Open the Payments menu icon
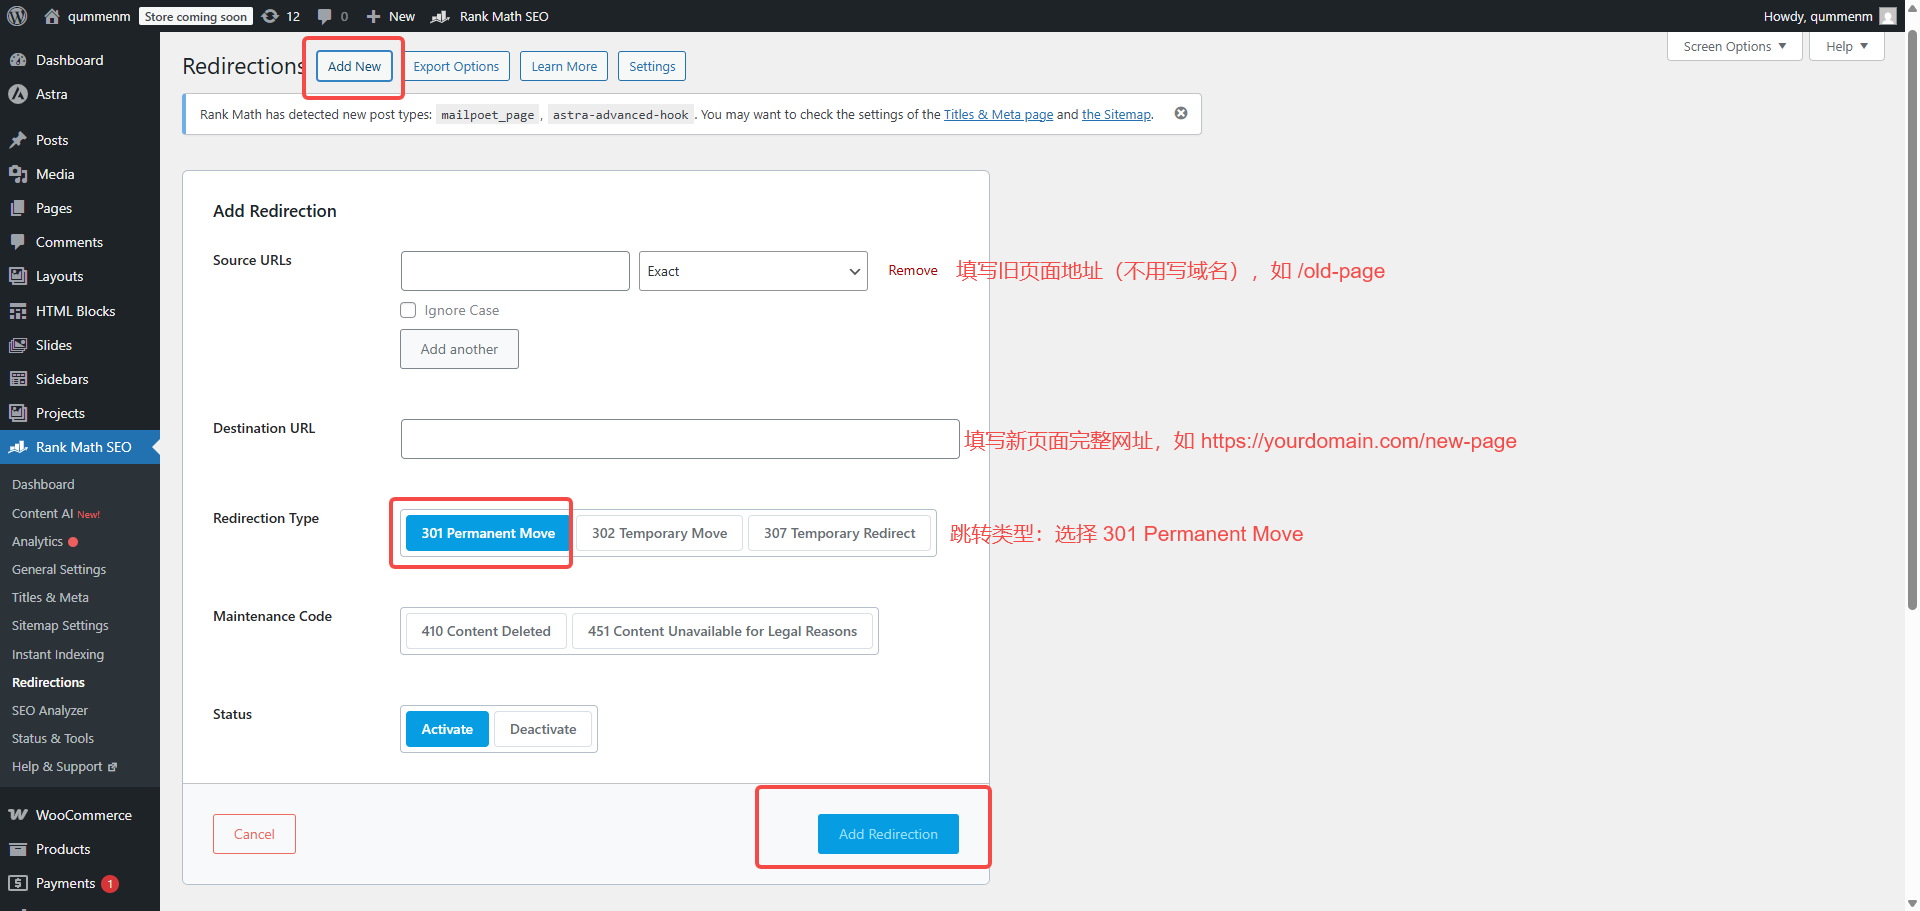Image resolution: width=1920 pixels, height=911 pixels. pyautogui.click(x=18, y=883)
